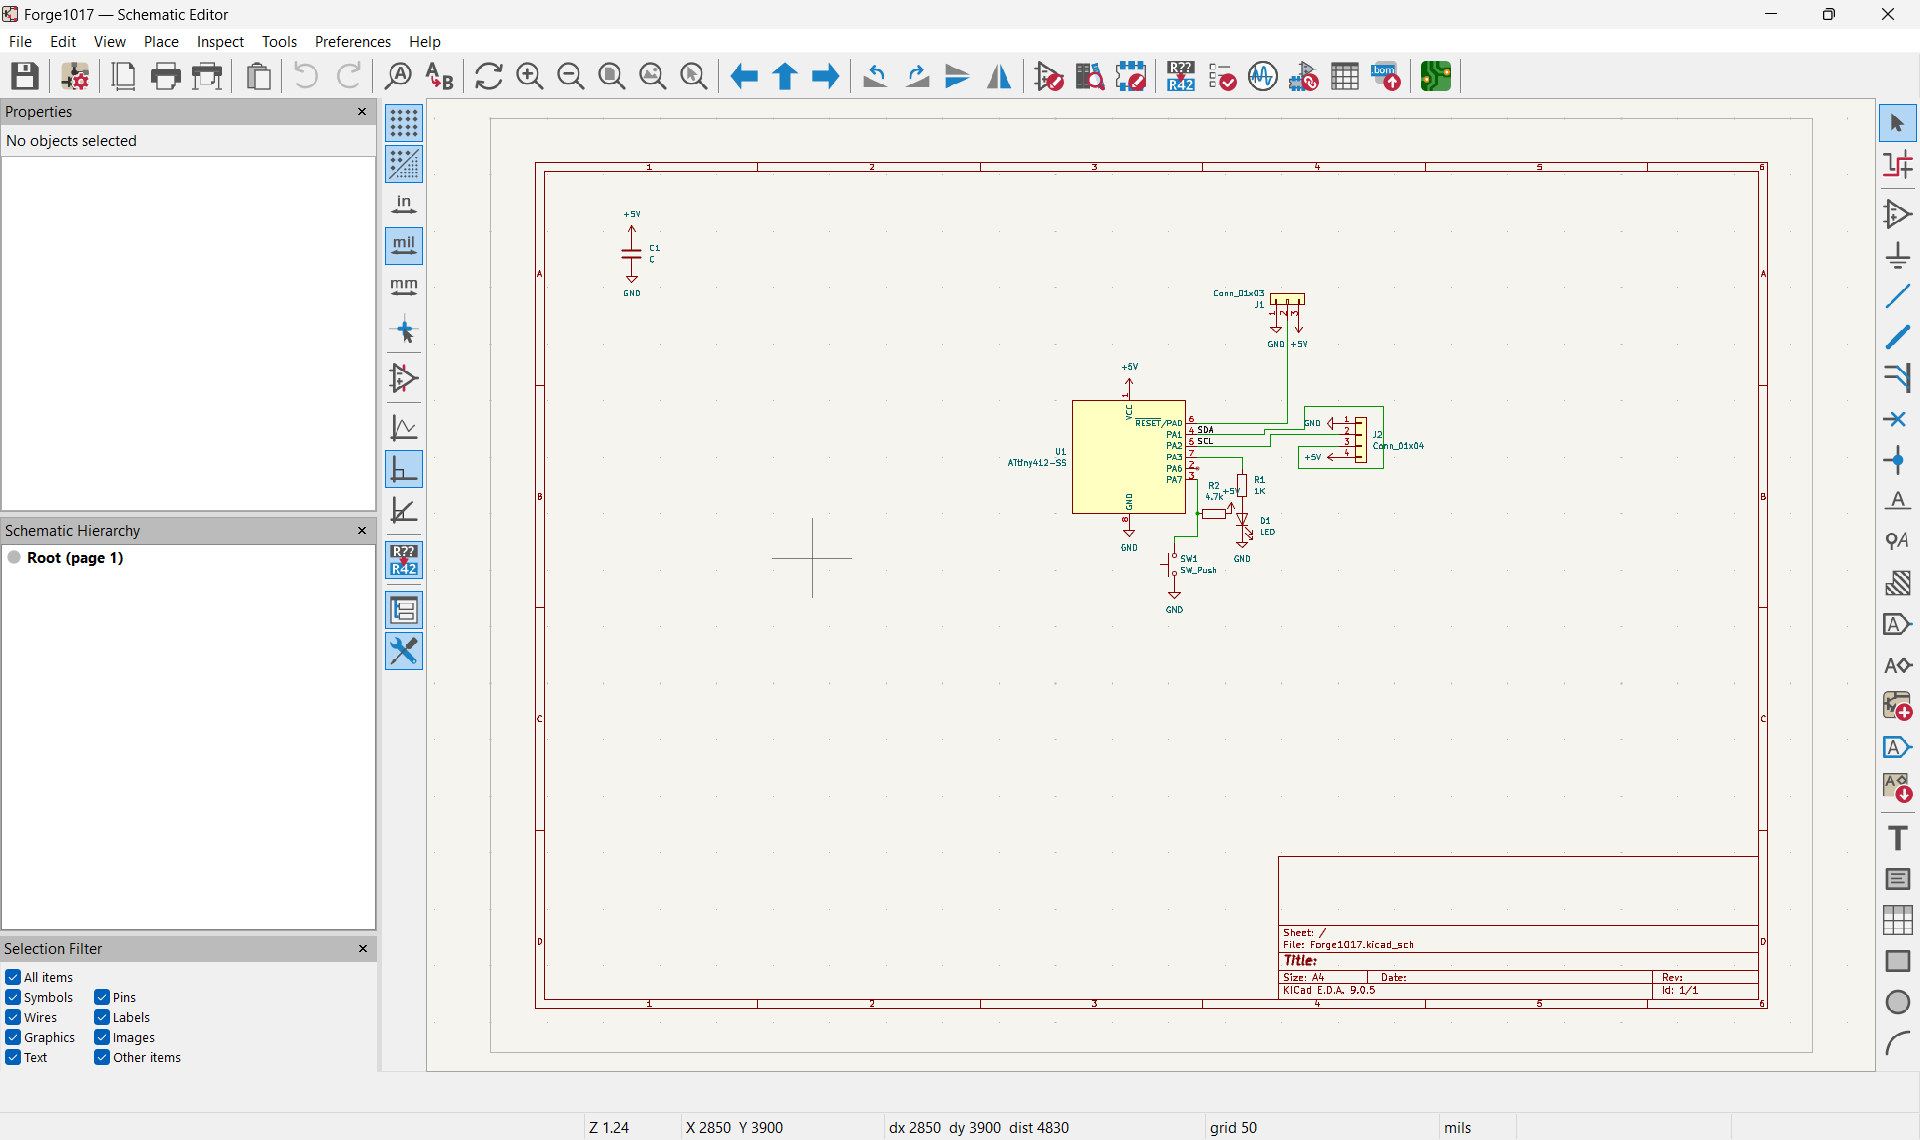Screen dimensions: 1920x1140
Task: Open the Electrical Rules Checker
Action: 1222,76
